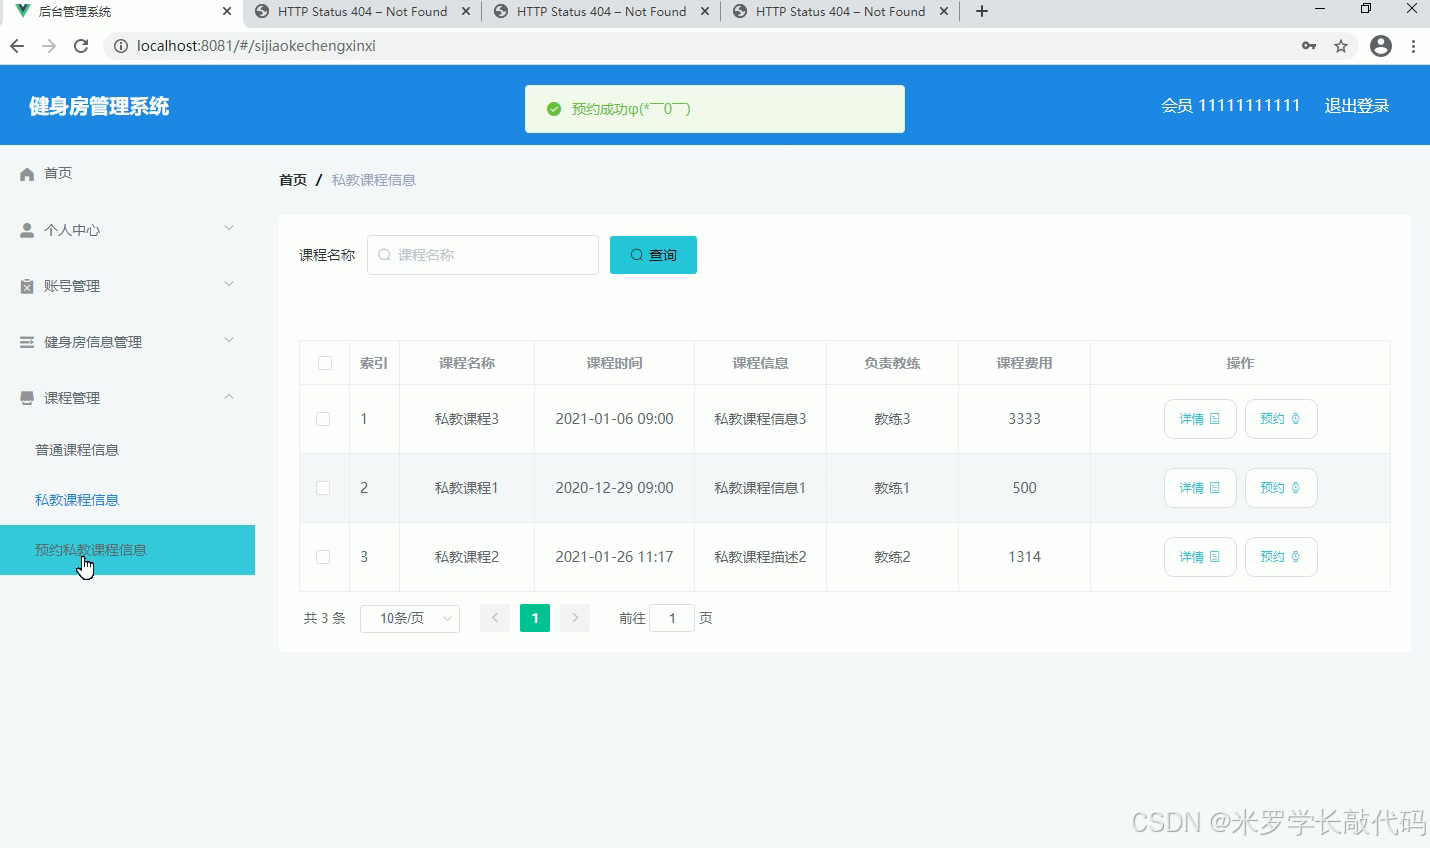Focus the 课程名称 search input field

pos(483,255)
